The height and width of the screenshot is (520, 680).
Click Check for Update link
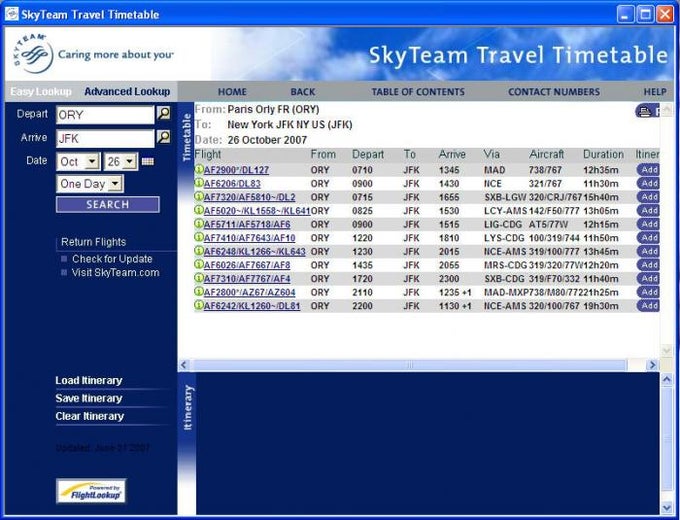click(x=112, y=259)
